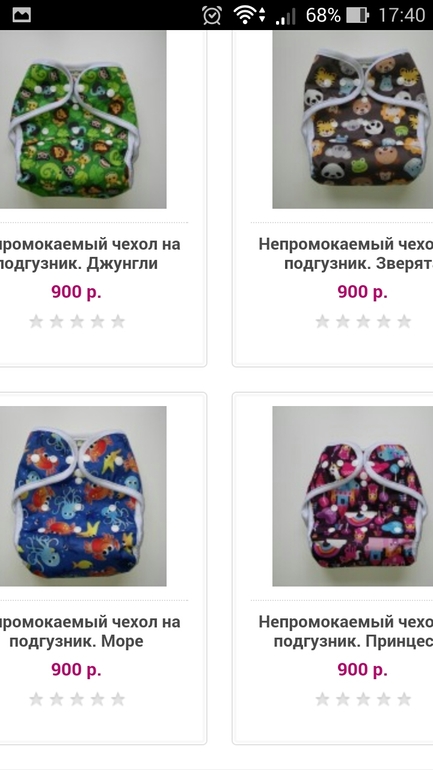Open the purple Принцесса diaper cover photo
This screenshot has width=433, height=770.
click(352, 496)
